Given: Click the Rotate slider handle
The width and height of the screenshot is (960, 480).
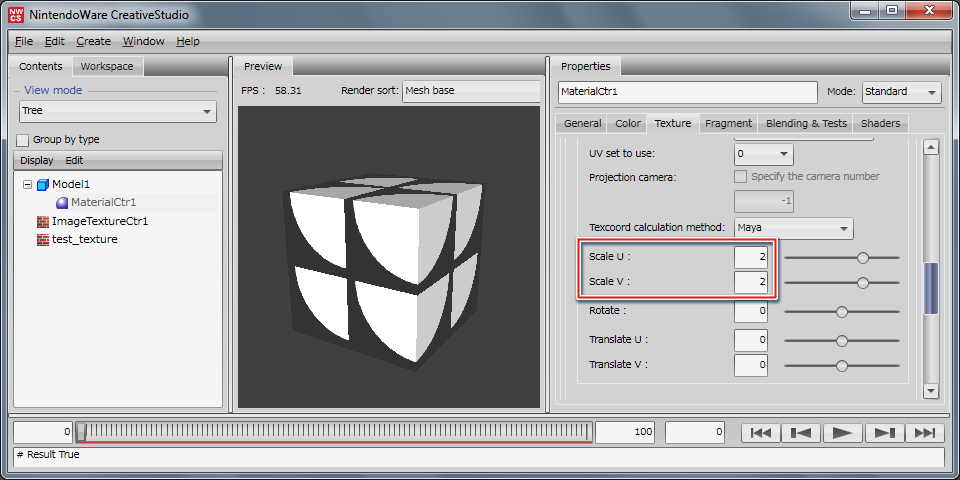Looking at the screenshot, I should click(842, 312).
